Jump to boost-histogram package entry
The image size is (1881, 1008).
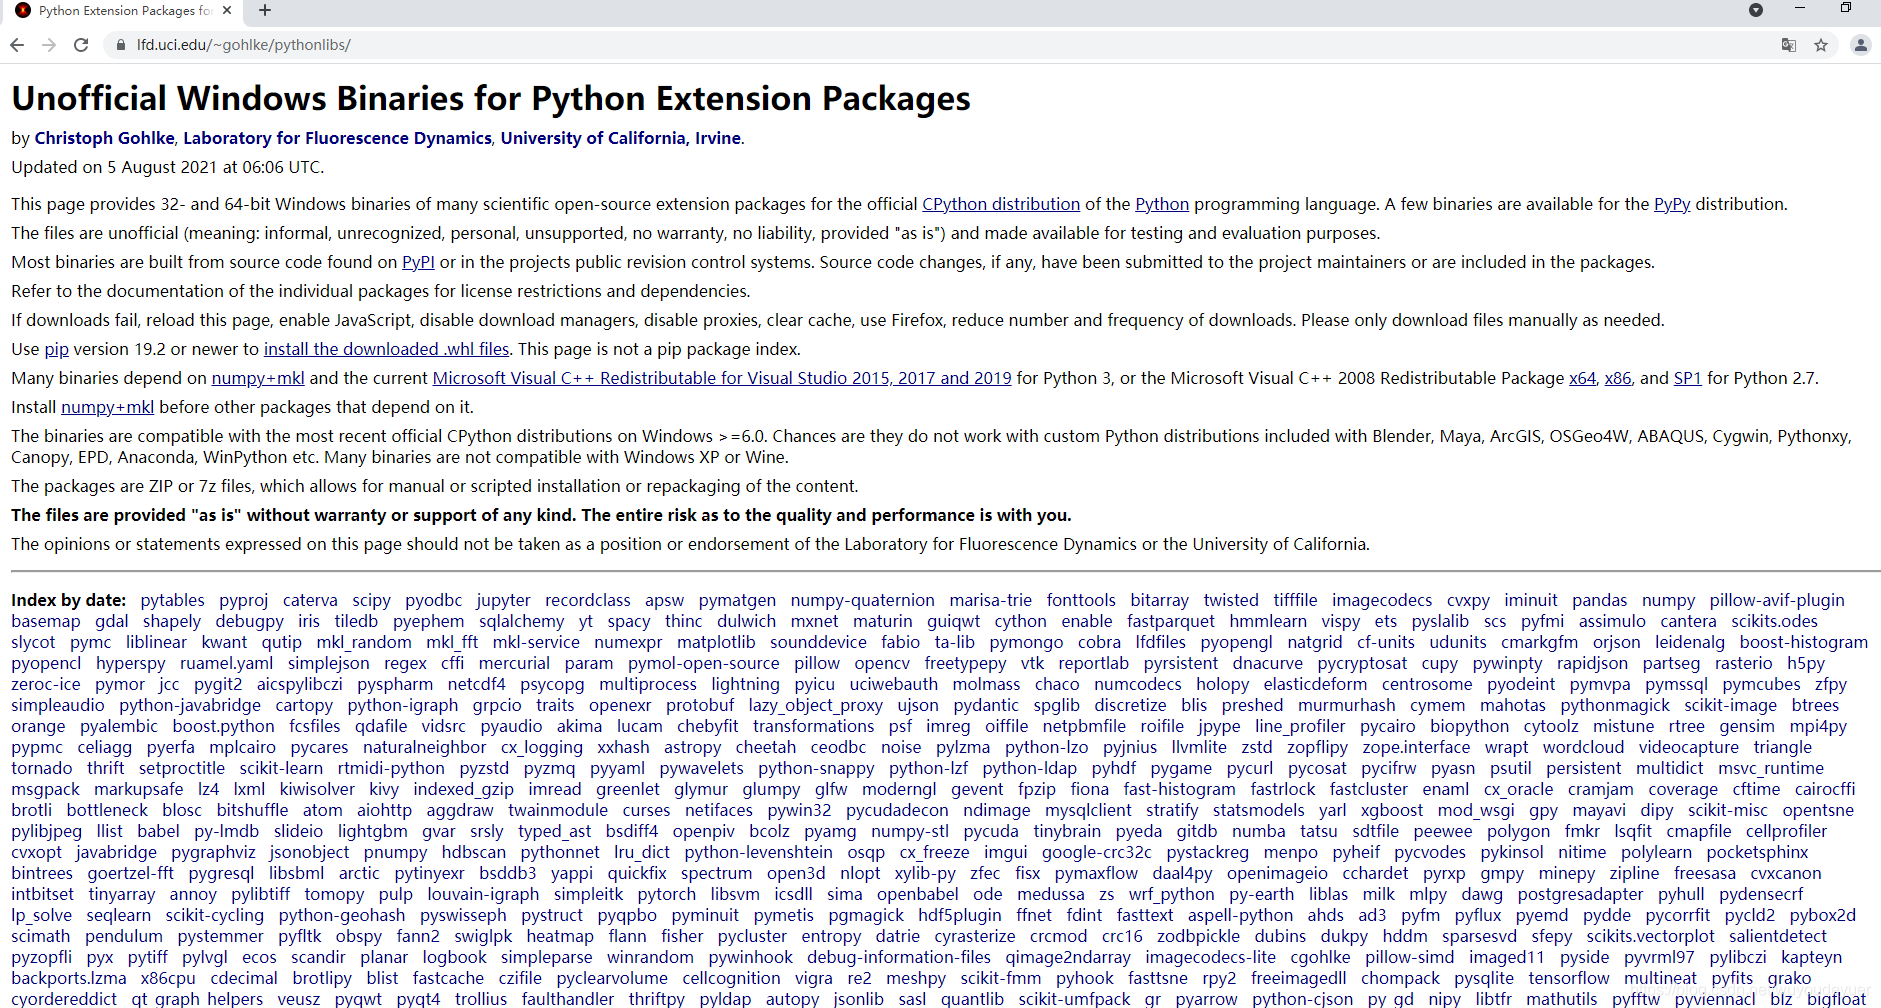tap(1803, 642)
